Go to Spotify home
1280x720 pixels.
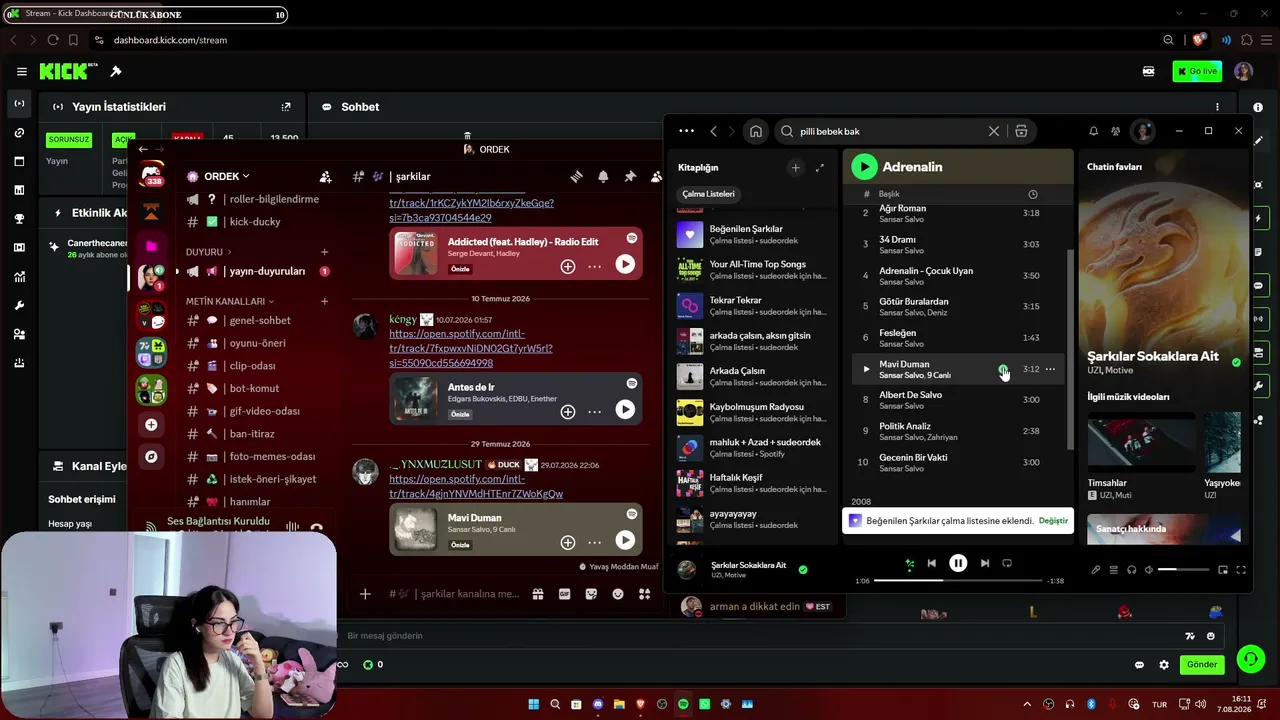756,131
